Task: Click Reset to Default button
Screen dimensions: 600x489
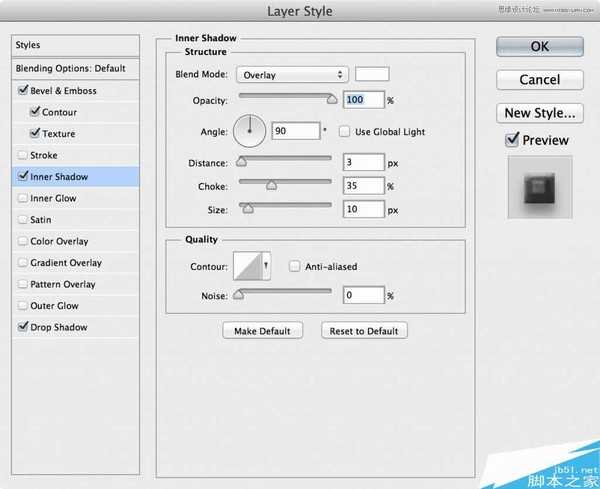Action: (364, 331)
